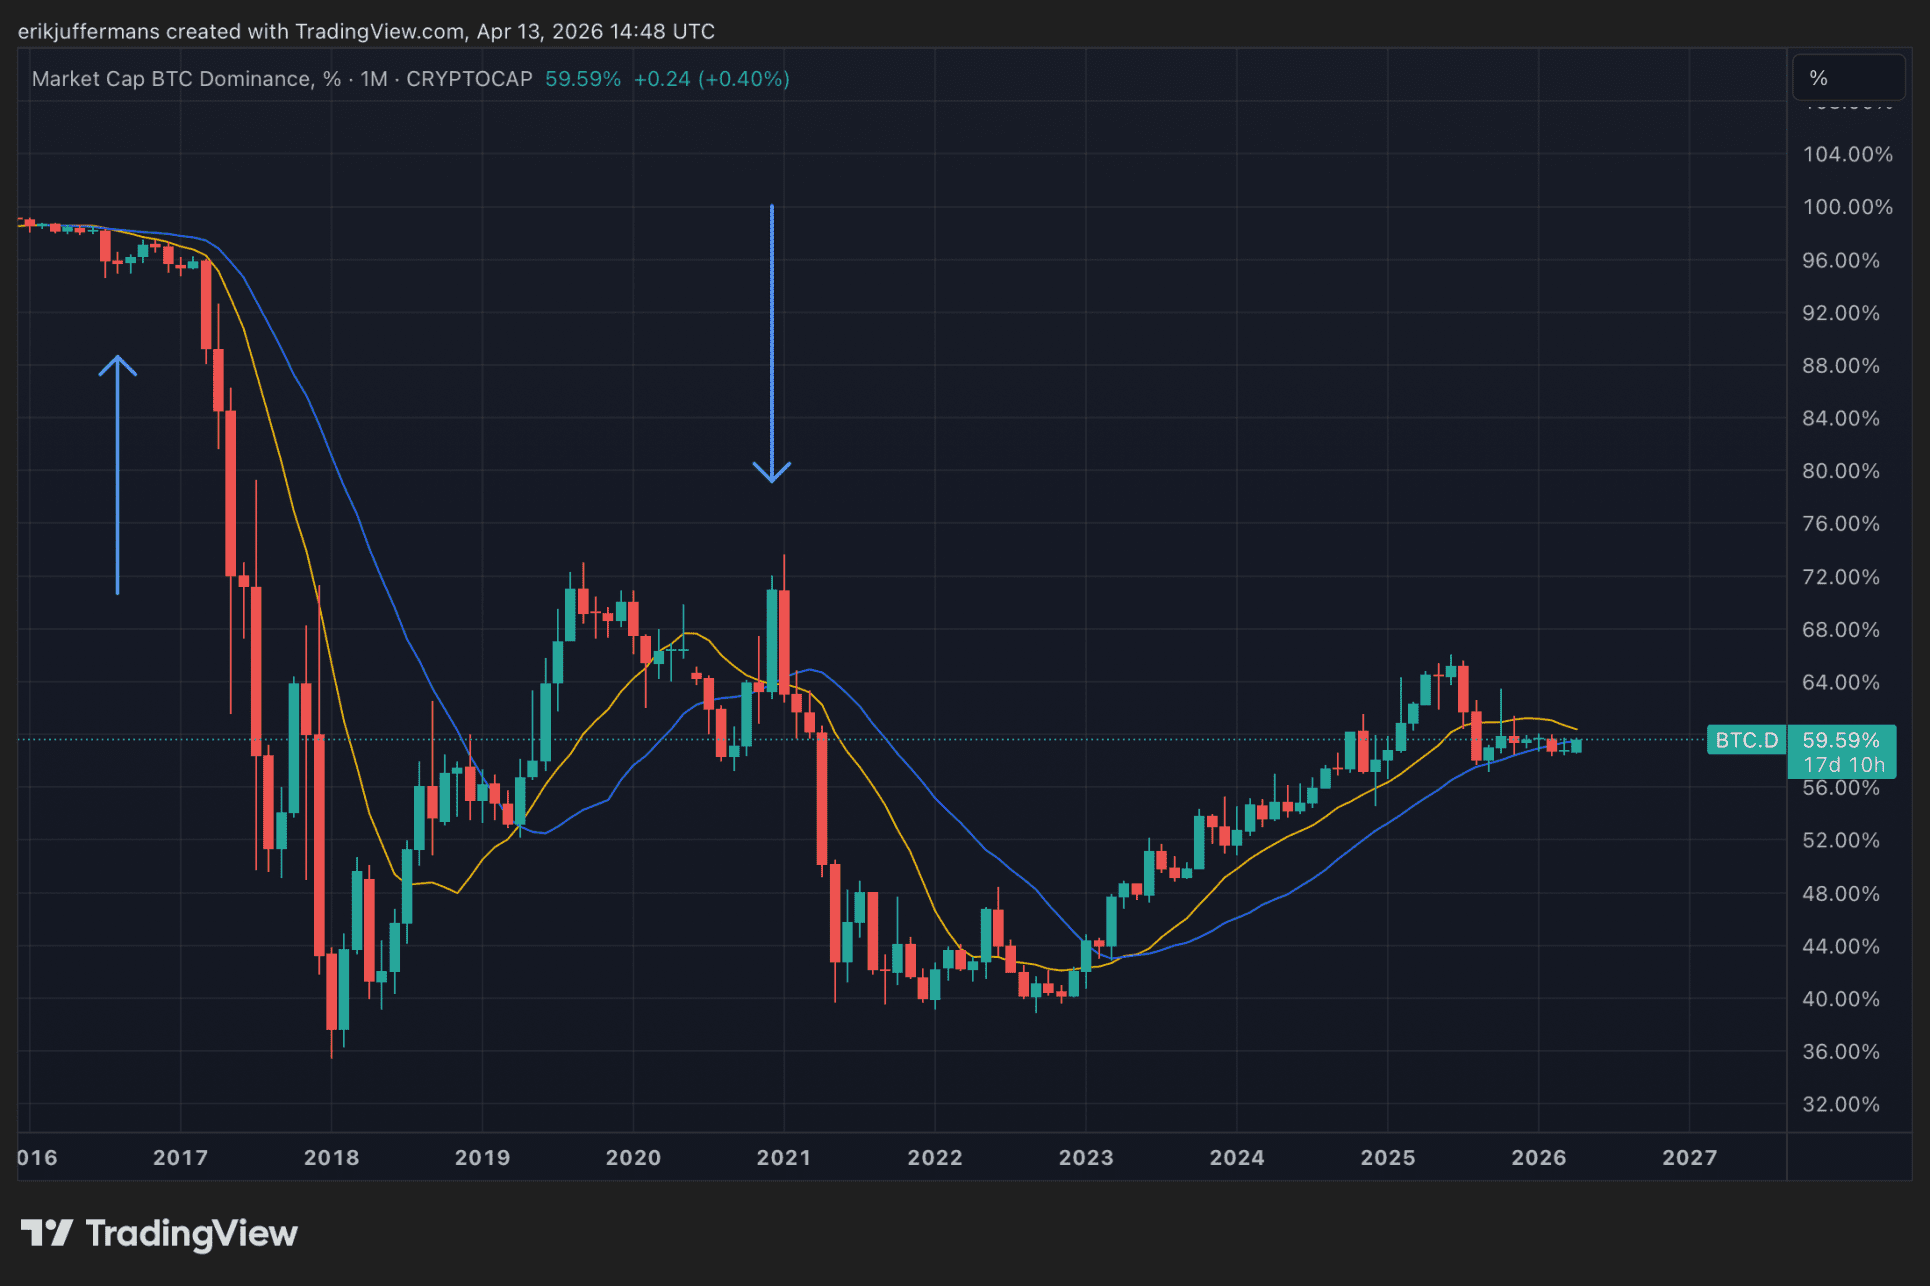Image resolution: width=1930 pixels, height=1286 pixels.
Task: Click the 2021 year label
Action: tap(783, 1157)
